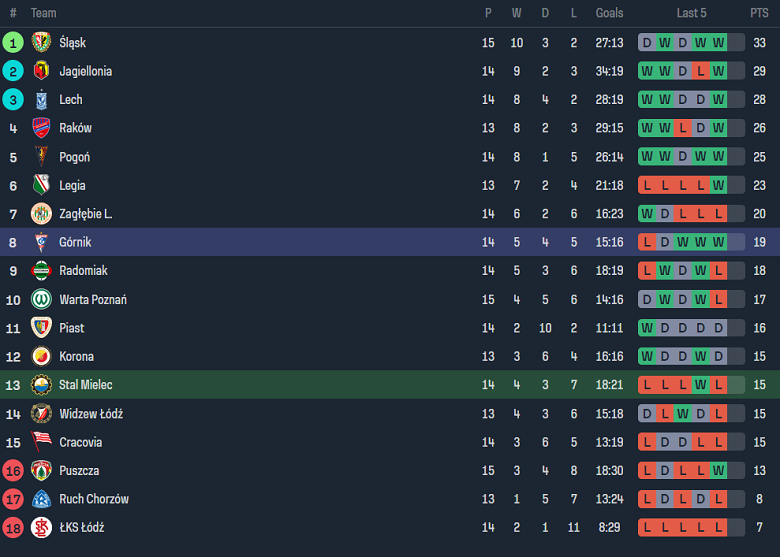This screenshot has width=780, height=557.
Task: Click the red position 18 rank badge
Action: (13, 527)
